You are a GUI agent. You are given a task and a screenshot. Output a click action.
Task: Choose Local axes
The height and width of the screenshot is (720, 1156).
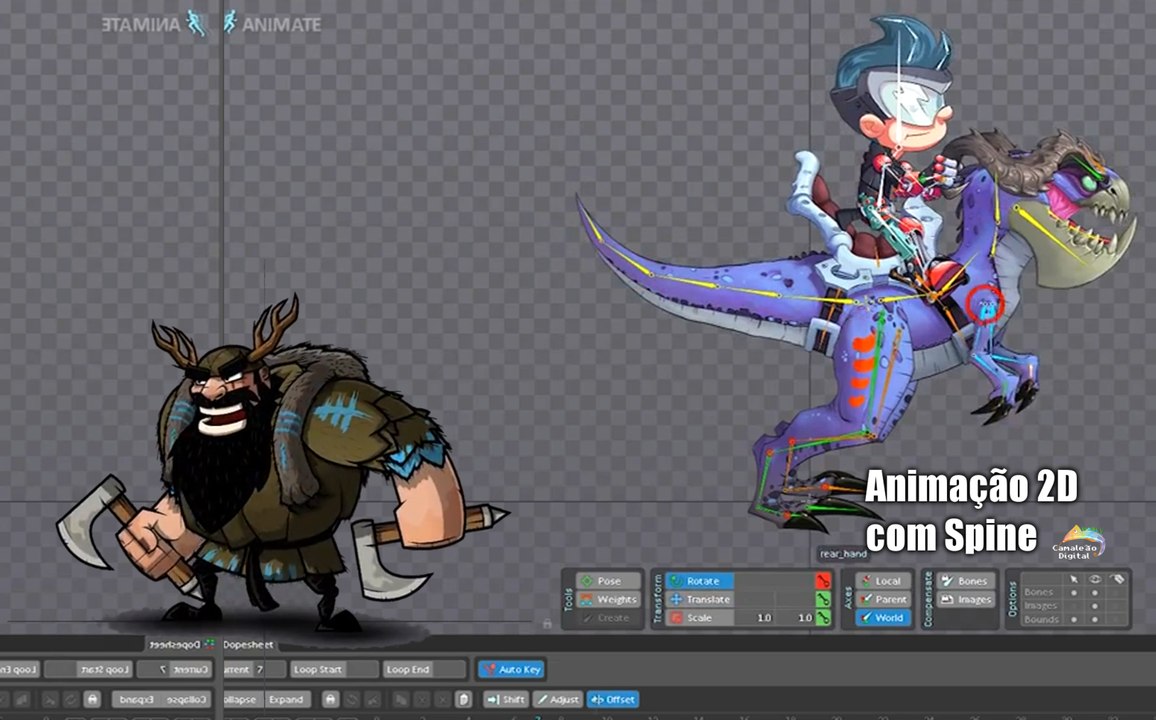coord(882,581)
